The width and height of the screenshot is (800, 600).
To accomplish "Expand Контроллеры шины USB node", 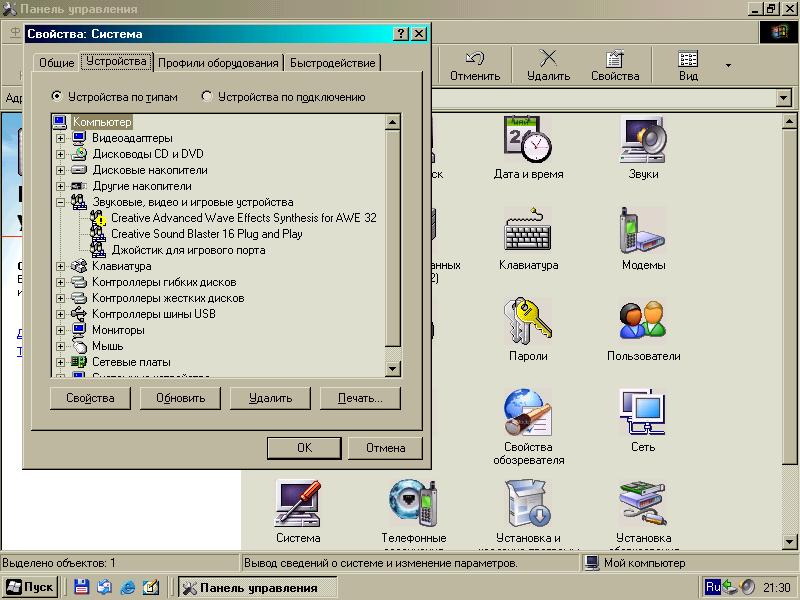I will pyautogui.click(x=60, y=314).
